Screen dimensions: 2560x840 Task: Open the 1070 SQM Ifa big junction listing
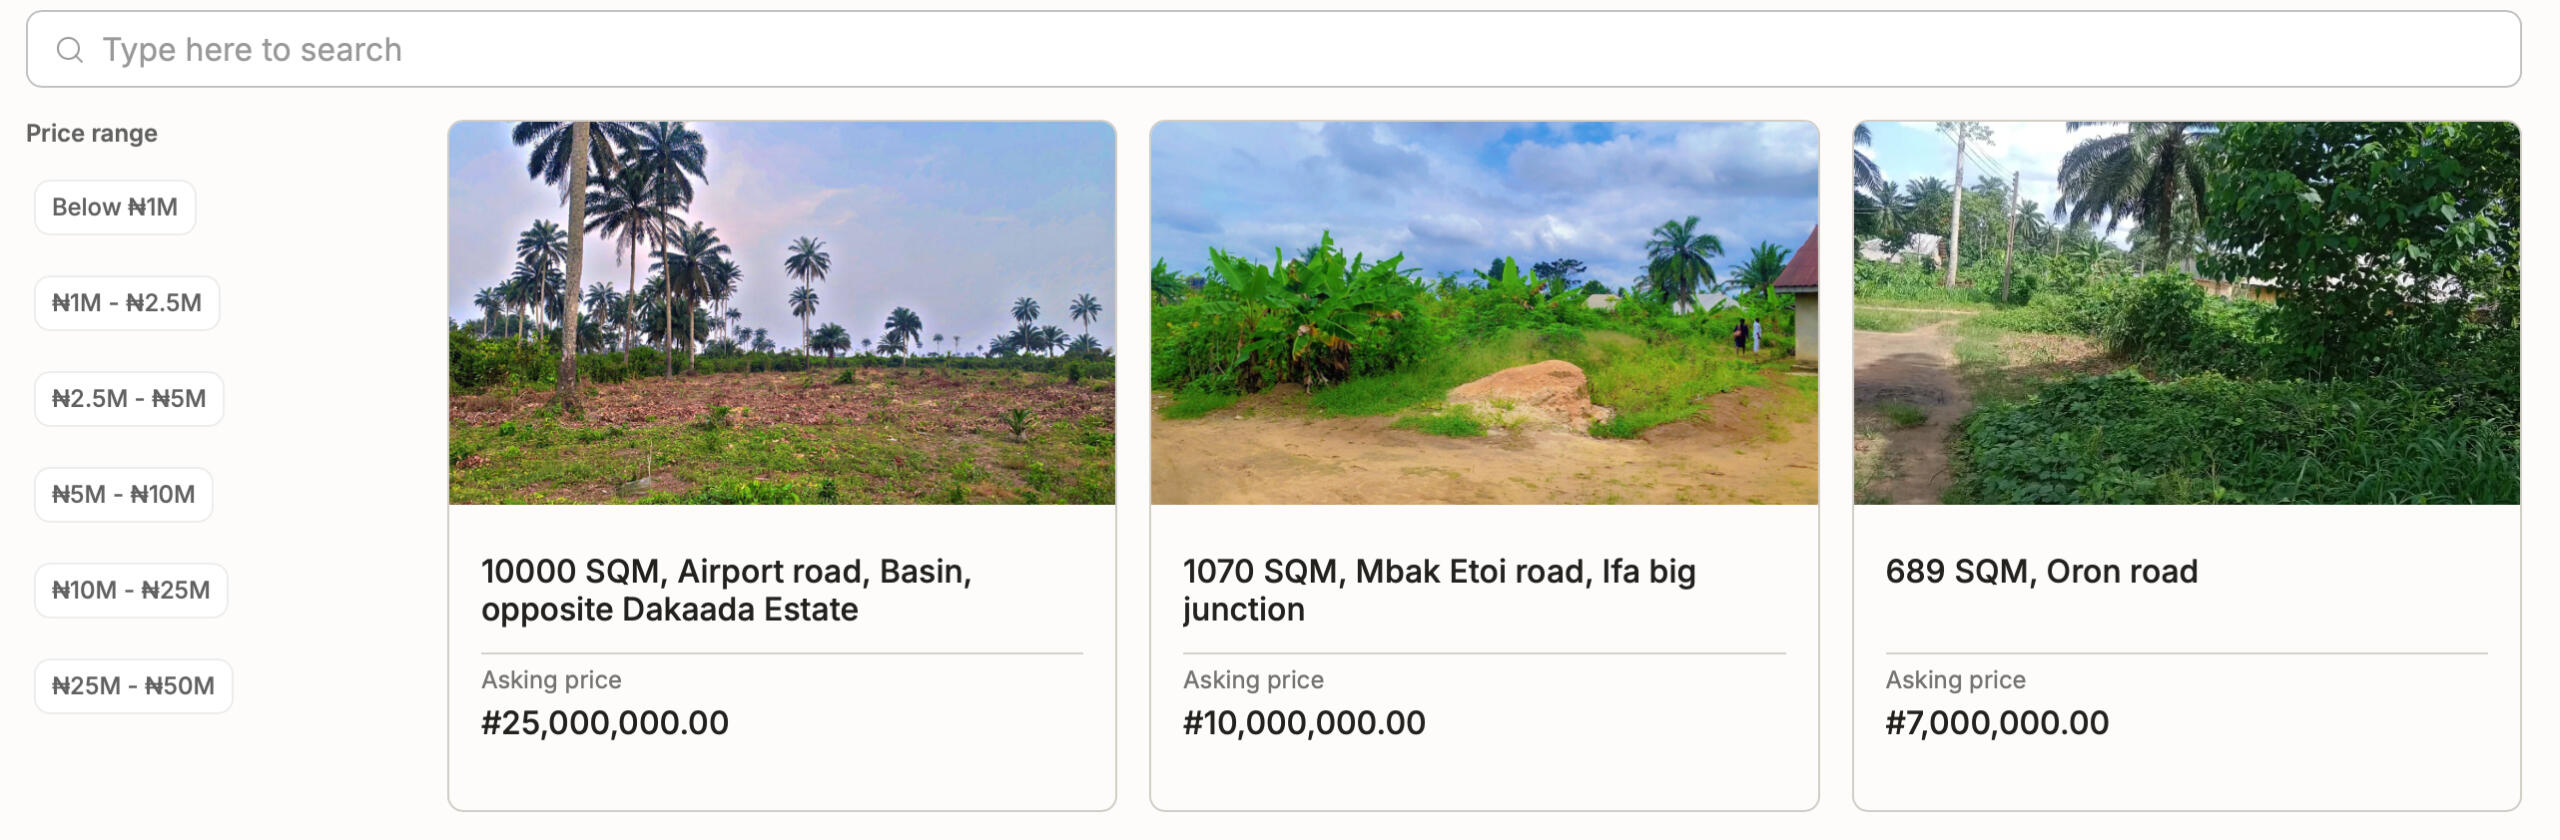pyautogui.click(x=1438, y=590)
